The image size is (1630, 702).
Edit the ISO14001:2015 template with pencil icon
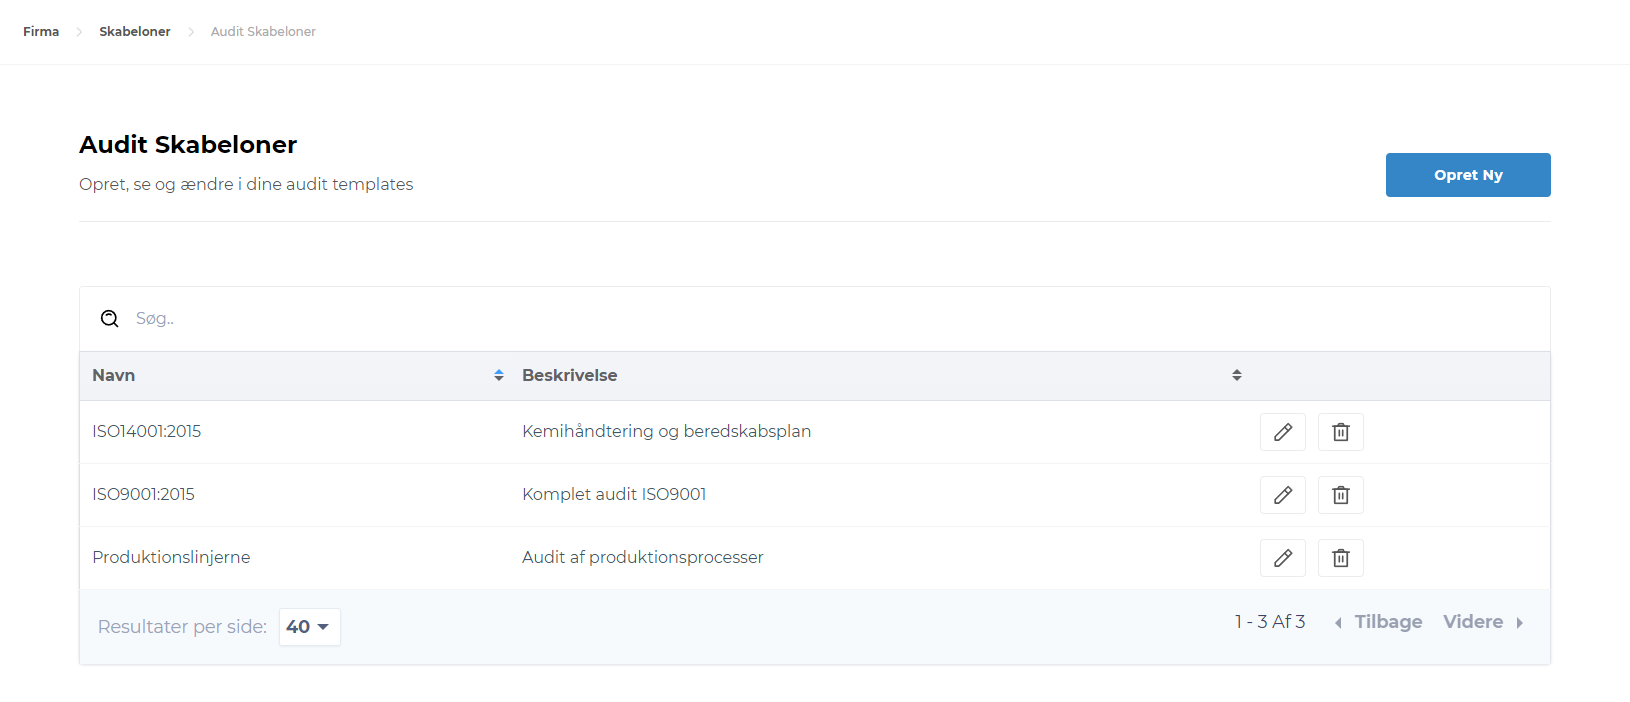[1283, 432]
